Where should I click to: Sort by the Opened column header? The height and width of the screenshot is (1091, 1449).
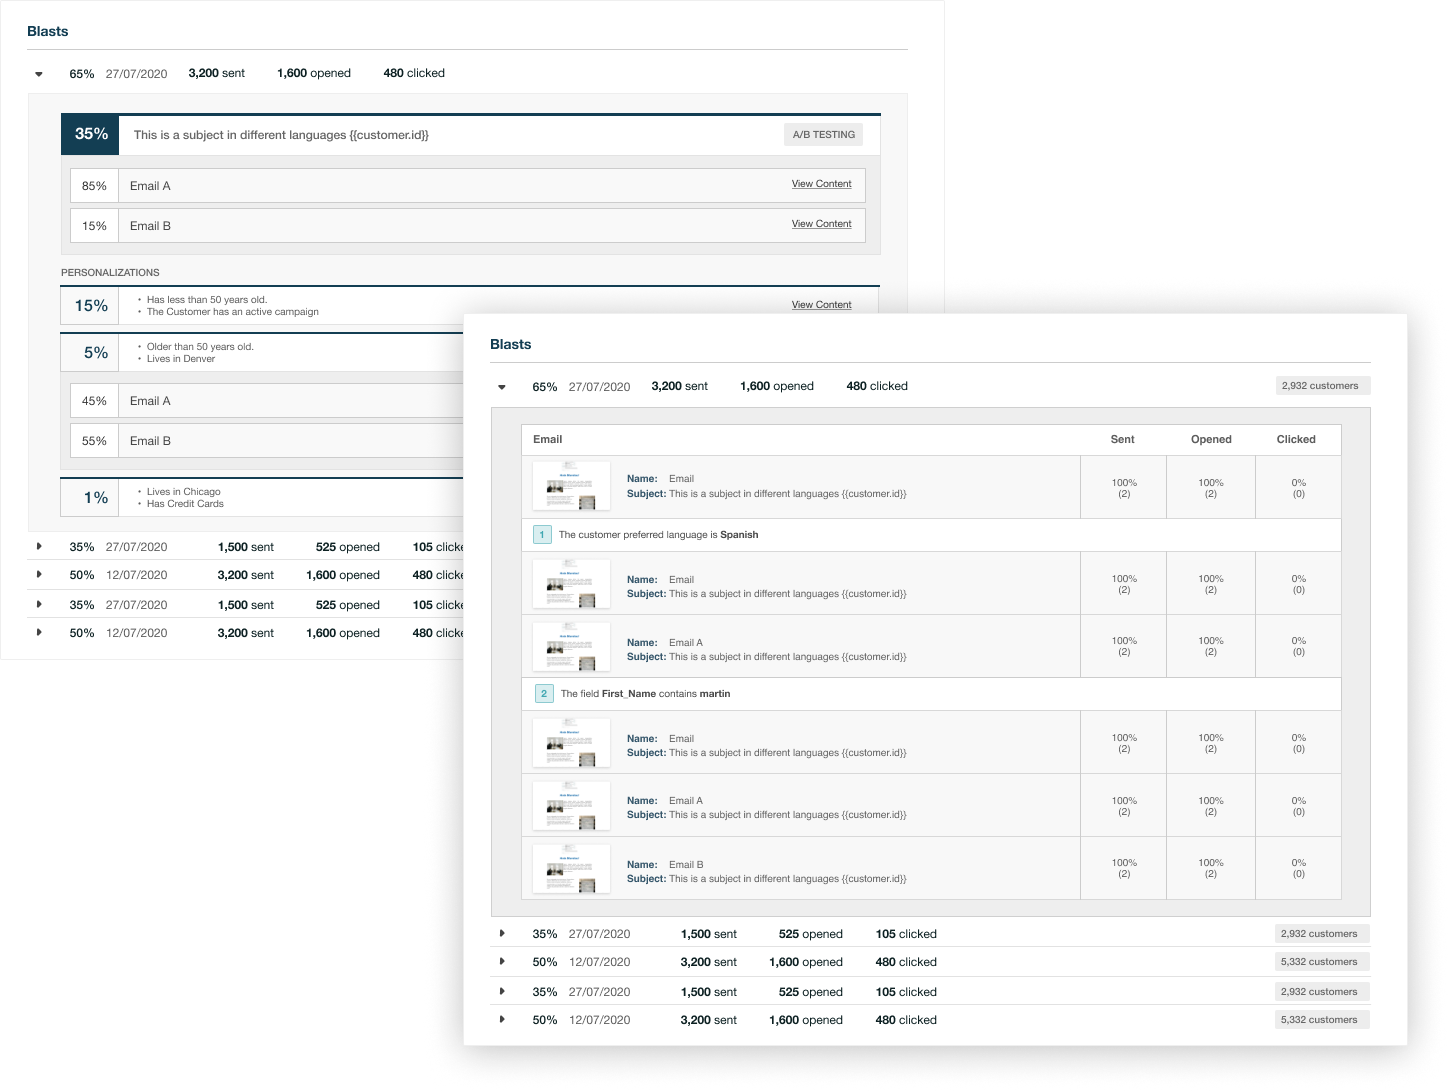[1211, 440]
